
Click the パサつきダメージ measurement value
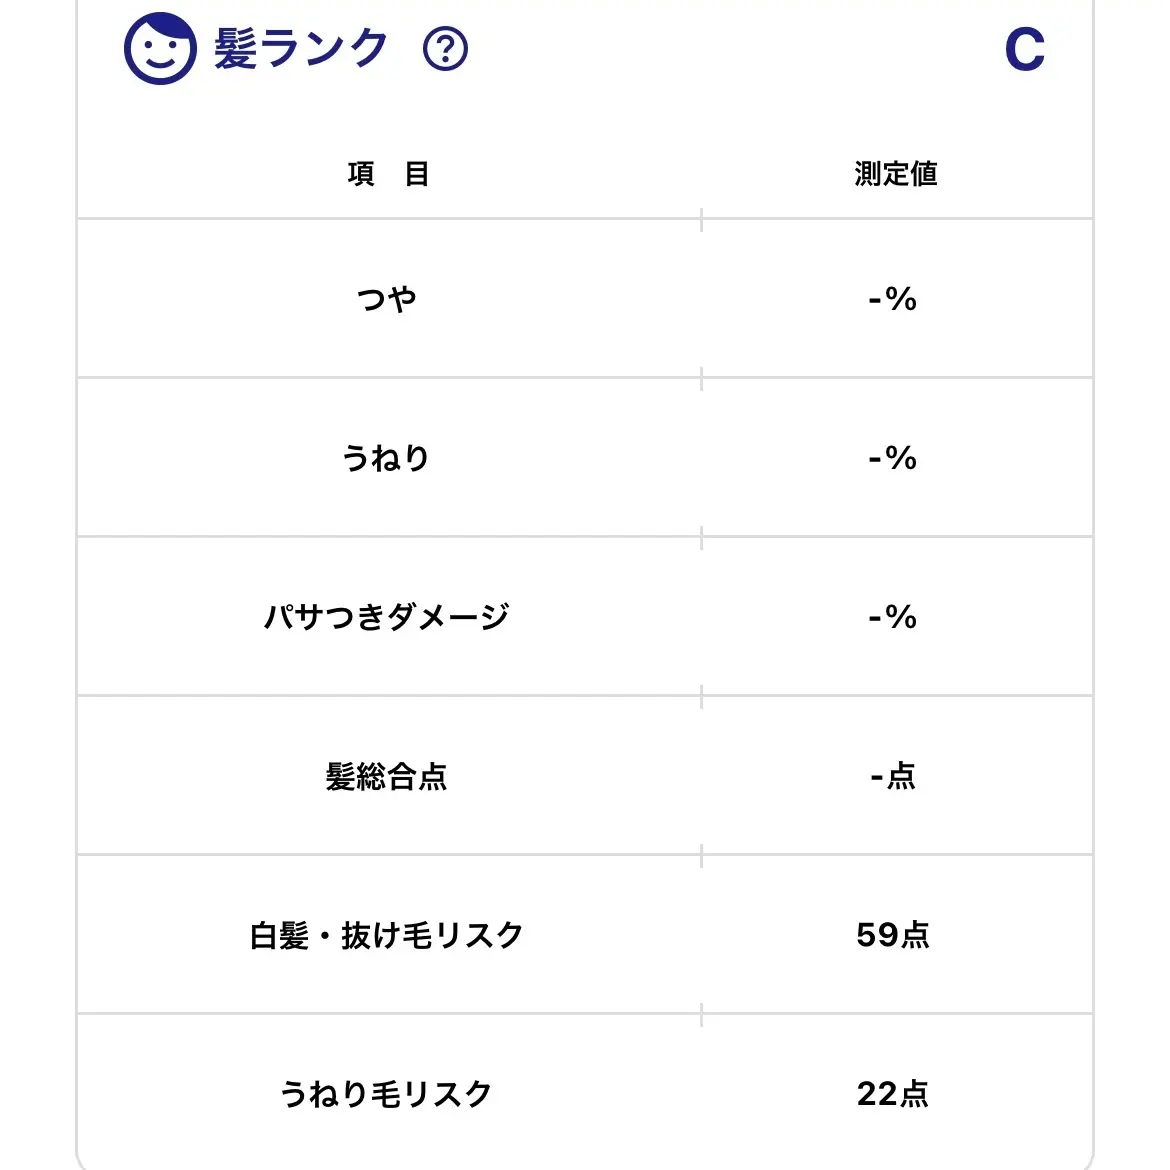click(x=893, y=617)
